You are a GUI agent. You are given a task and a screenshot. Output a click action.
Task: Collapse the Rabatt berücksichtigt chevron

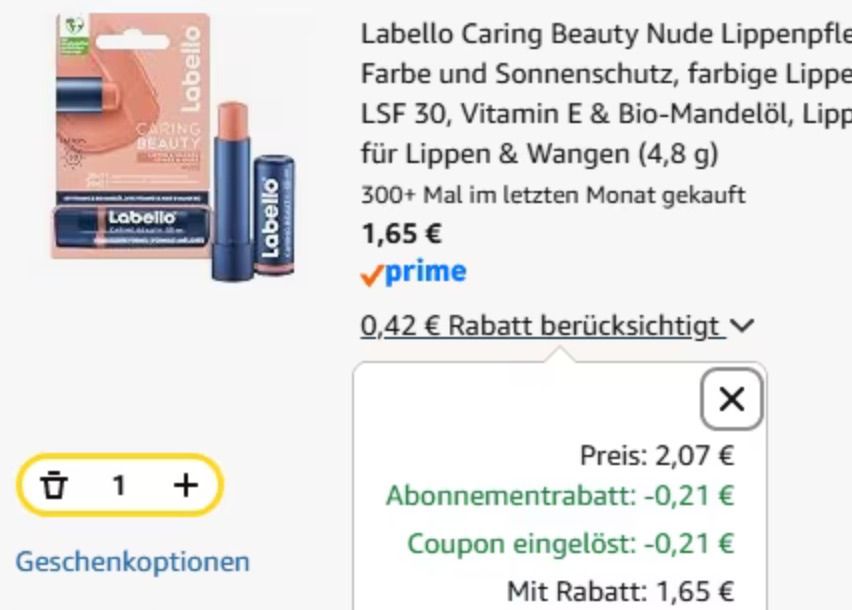click(742, 325)
